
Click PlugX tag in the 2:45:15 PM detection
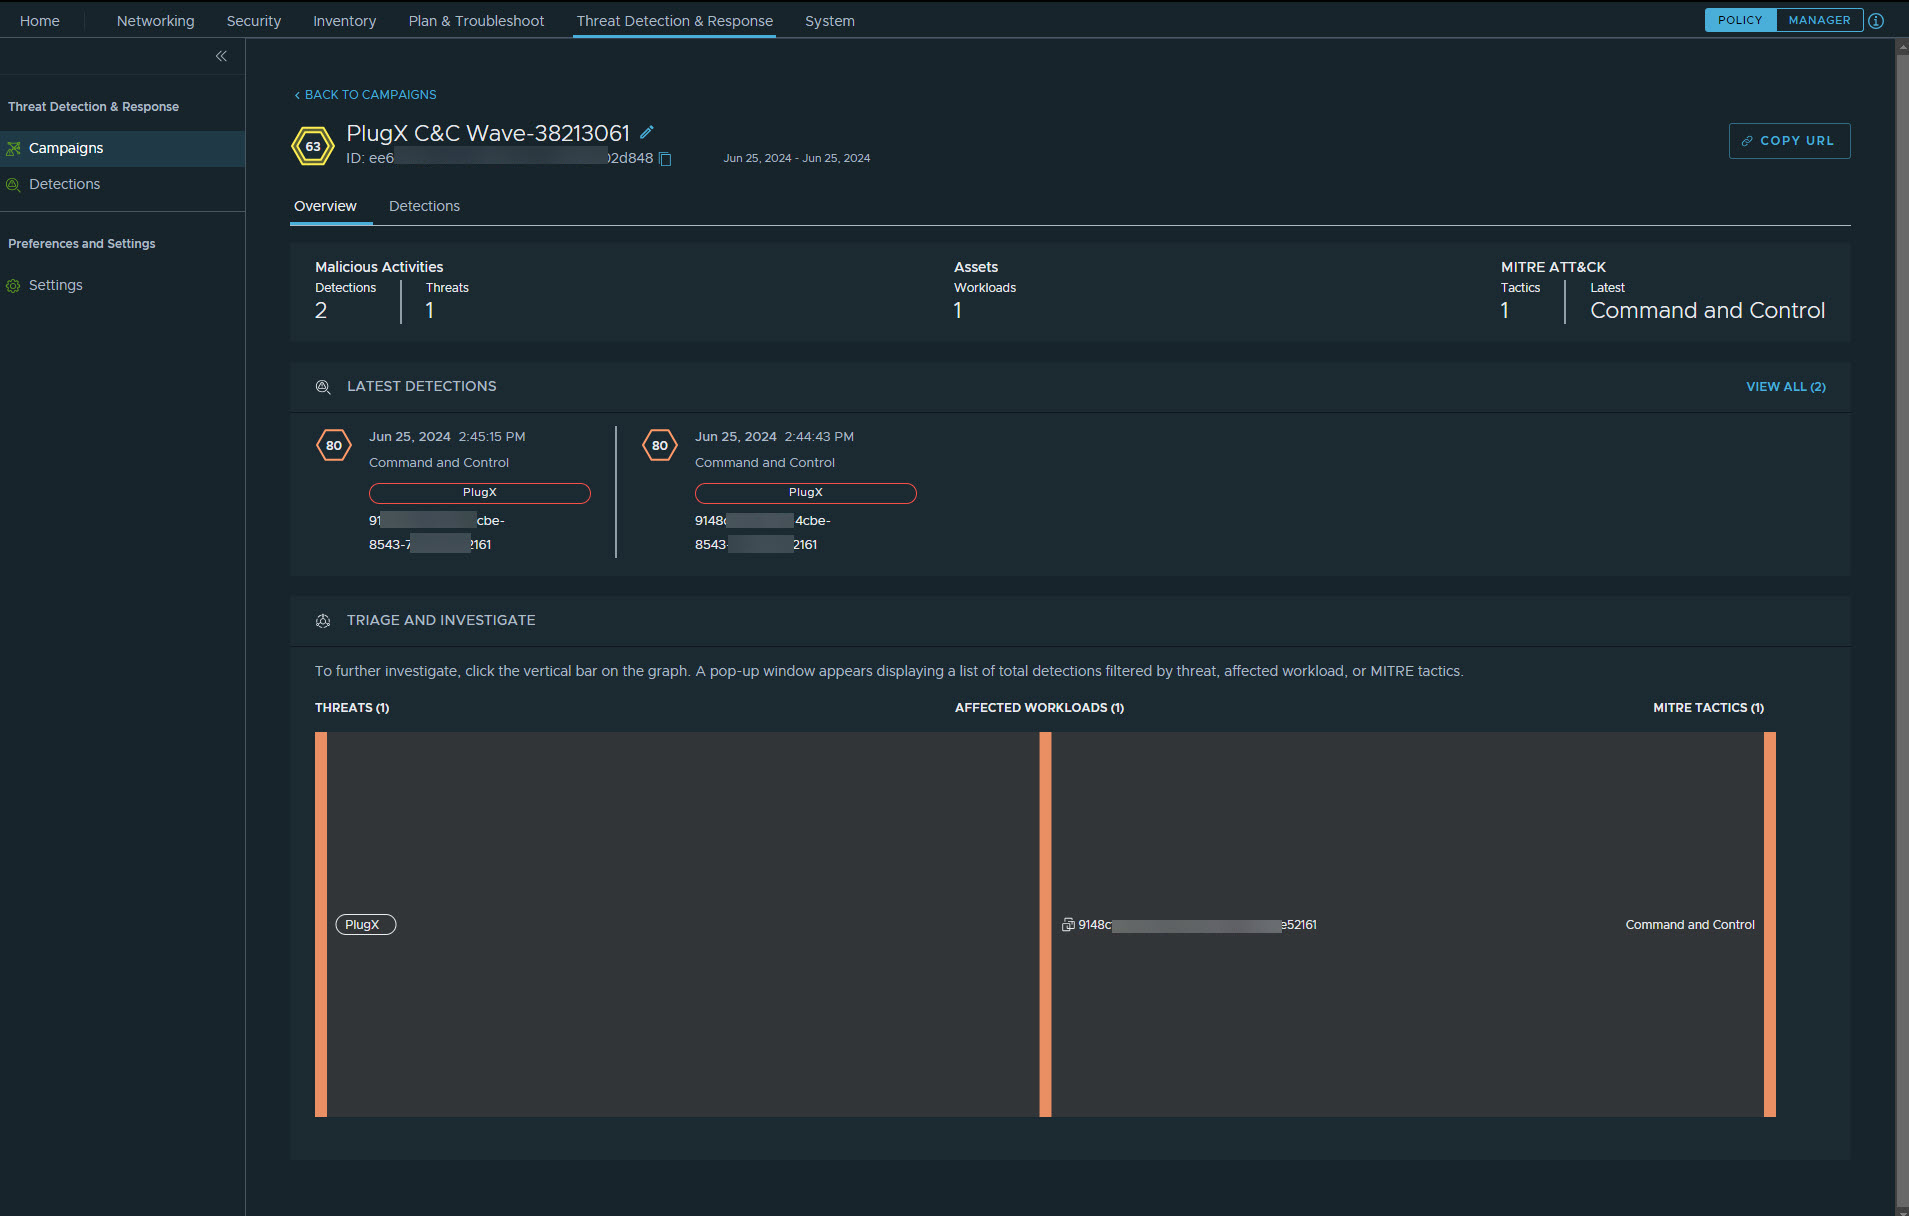[480, 493]
